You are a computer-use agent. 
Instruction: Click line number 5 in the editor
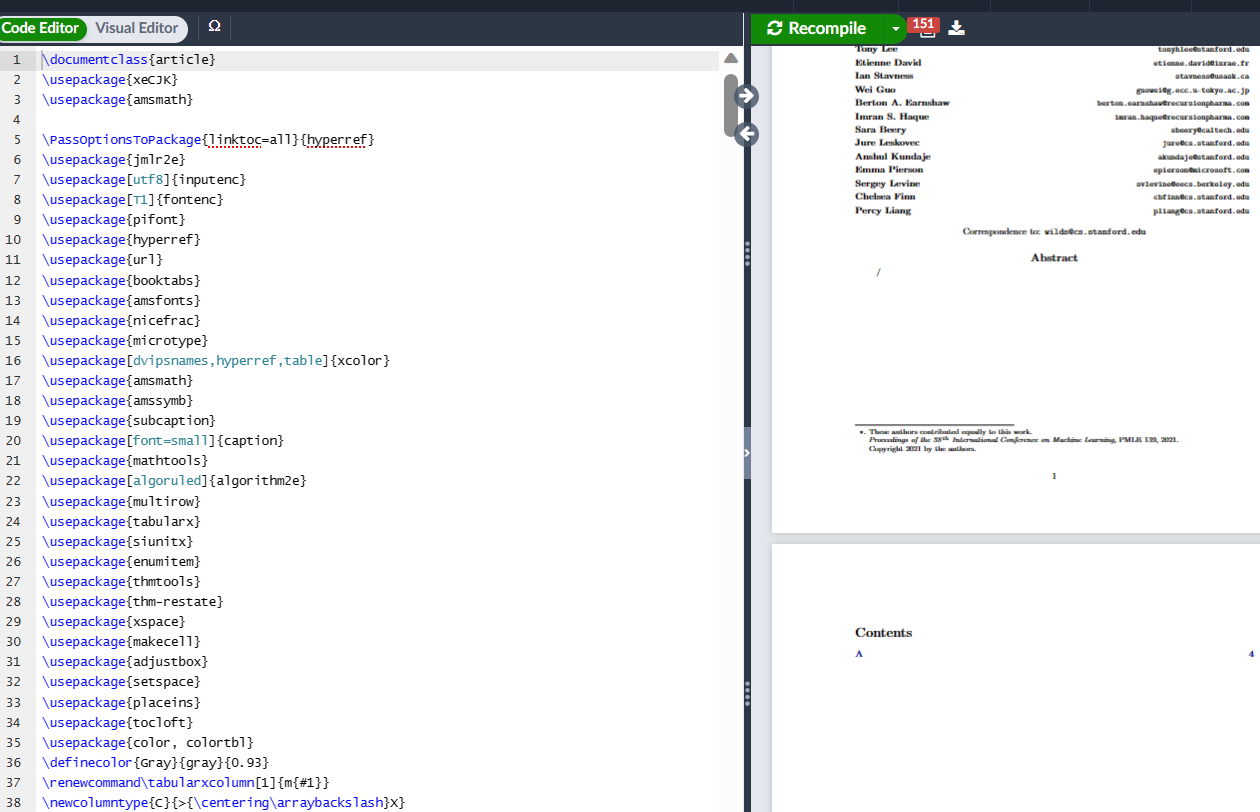(x=17, y=139)
